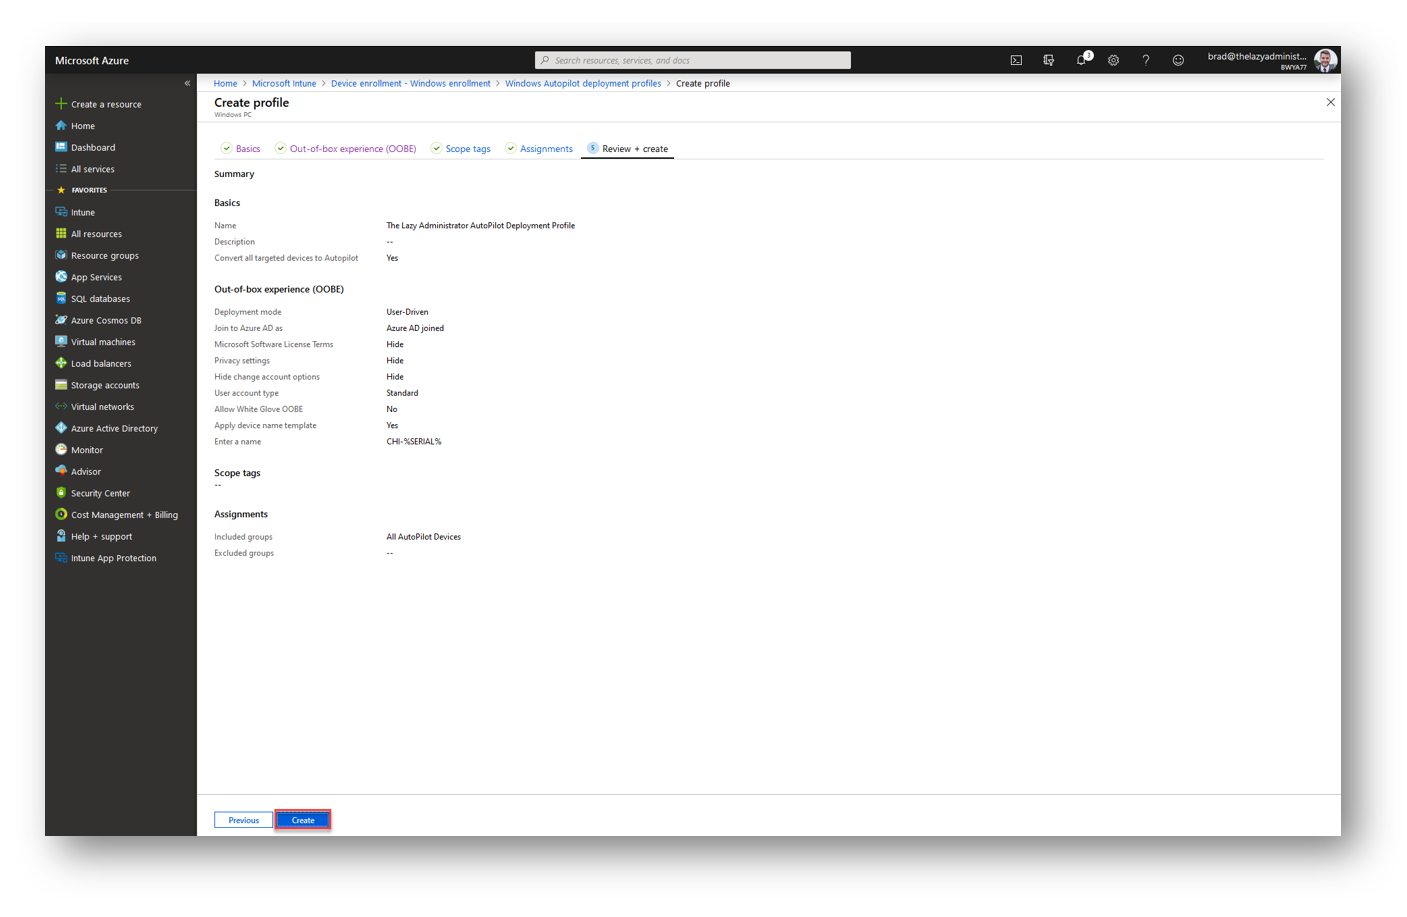The height and width of the screenshot is (917, 1407).
Task: Open Intune icon in favorites
Action: coord(61,212)
